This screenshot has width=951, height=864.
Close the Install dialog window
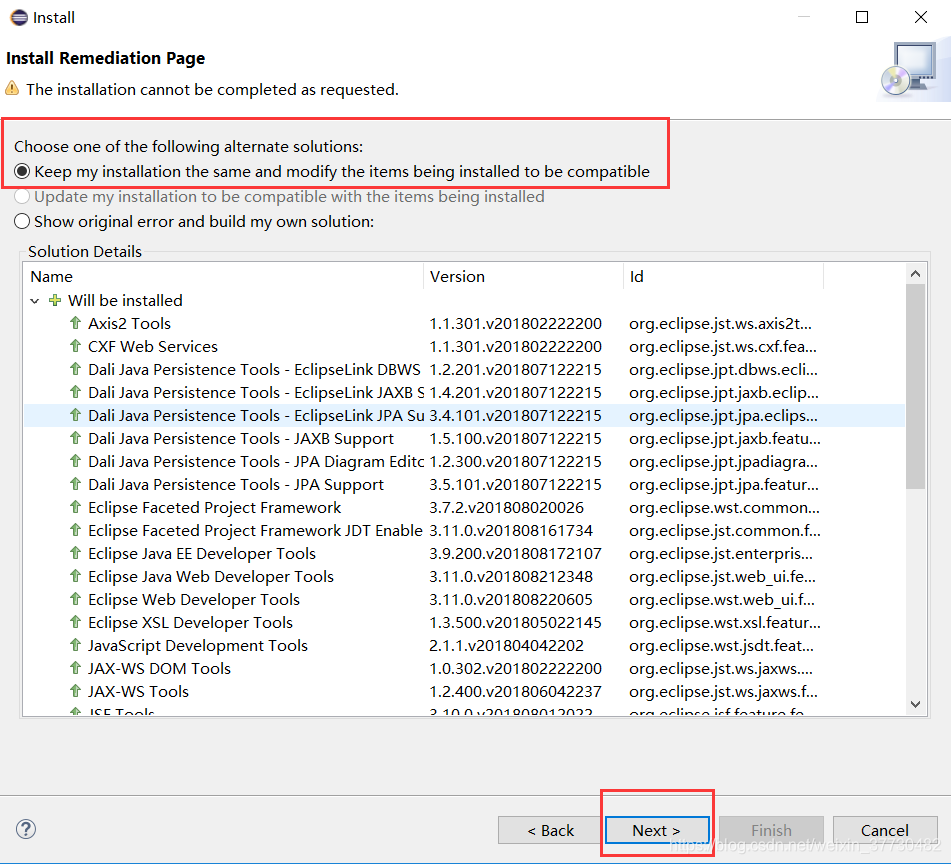921,18
